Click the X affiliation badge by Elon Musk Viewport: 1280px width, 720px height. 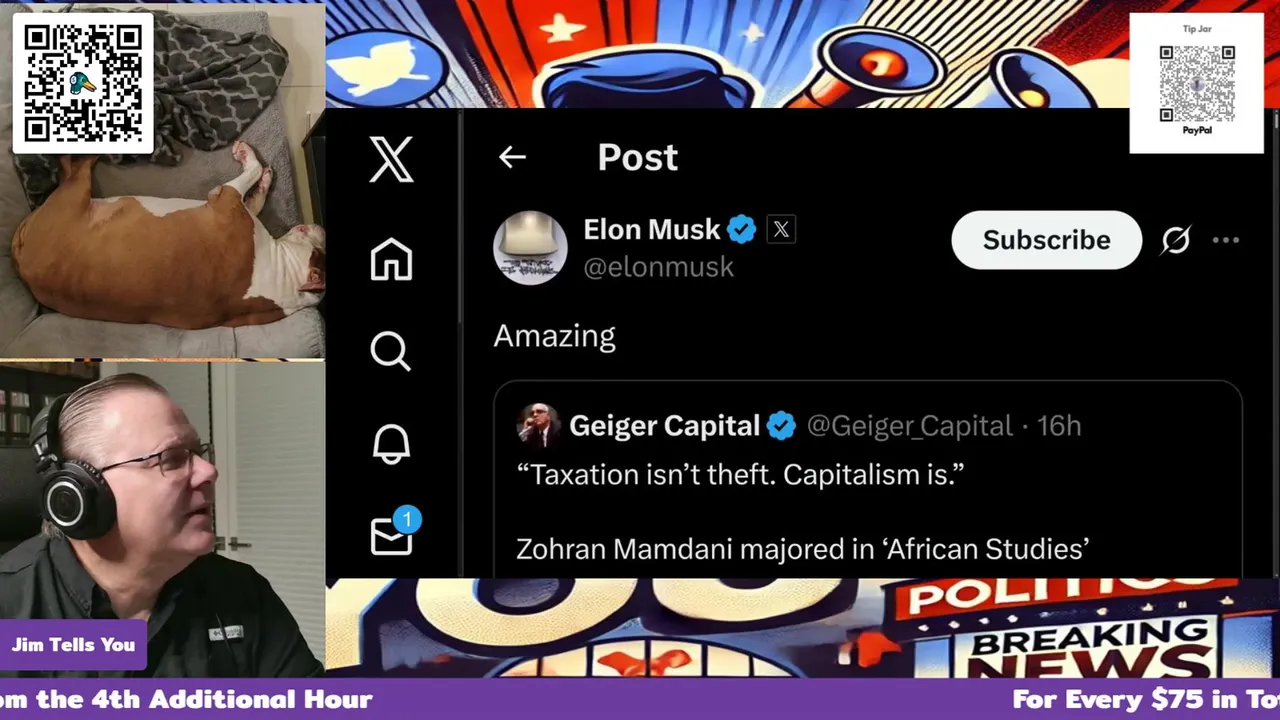[x=781, y=230]
